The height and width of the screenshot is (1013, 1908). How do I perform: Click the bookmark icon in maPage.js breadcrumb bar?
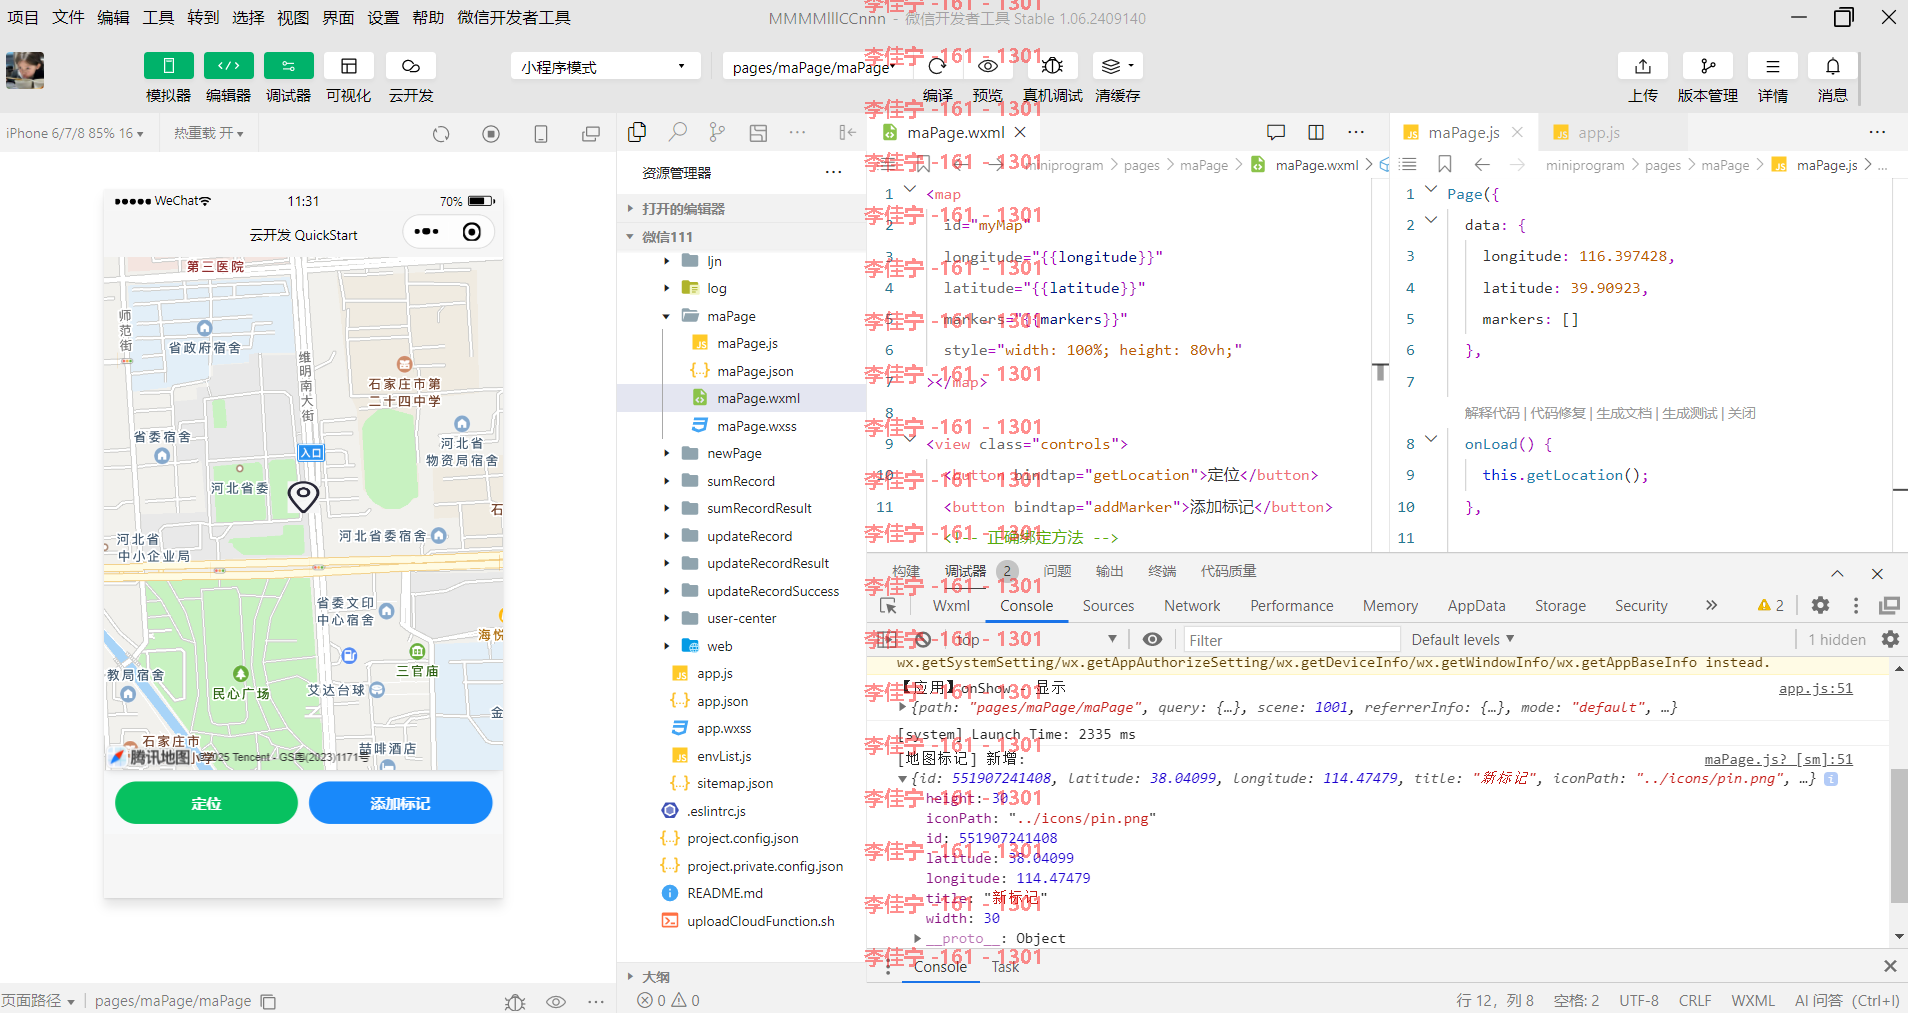tap(1445, 164)
